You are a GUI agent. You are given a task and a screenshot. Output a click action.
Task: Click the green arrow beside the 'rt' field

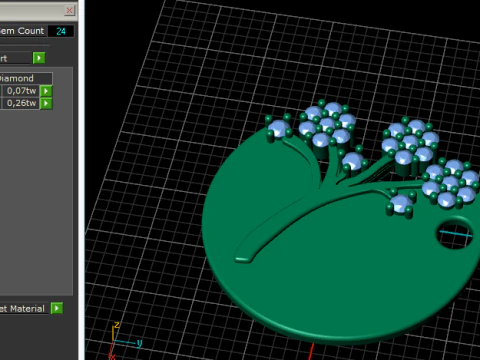coord(39,58)
